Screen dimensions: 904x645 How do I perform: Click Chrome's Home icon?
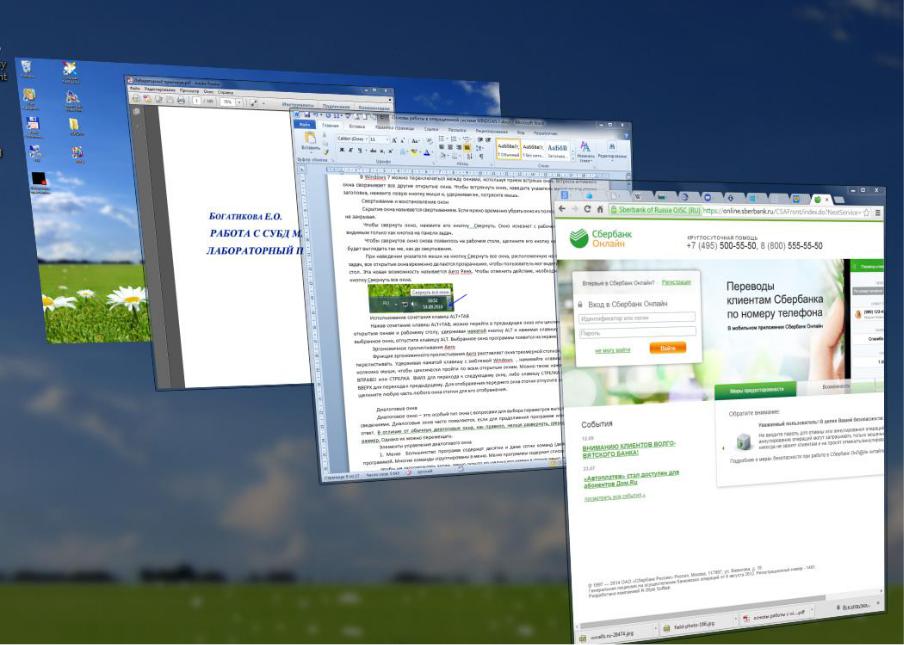600,209
